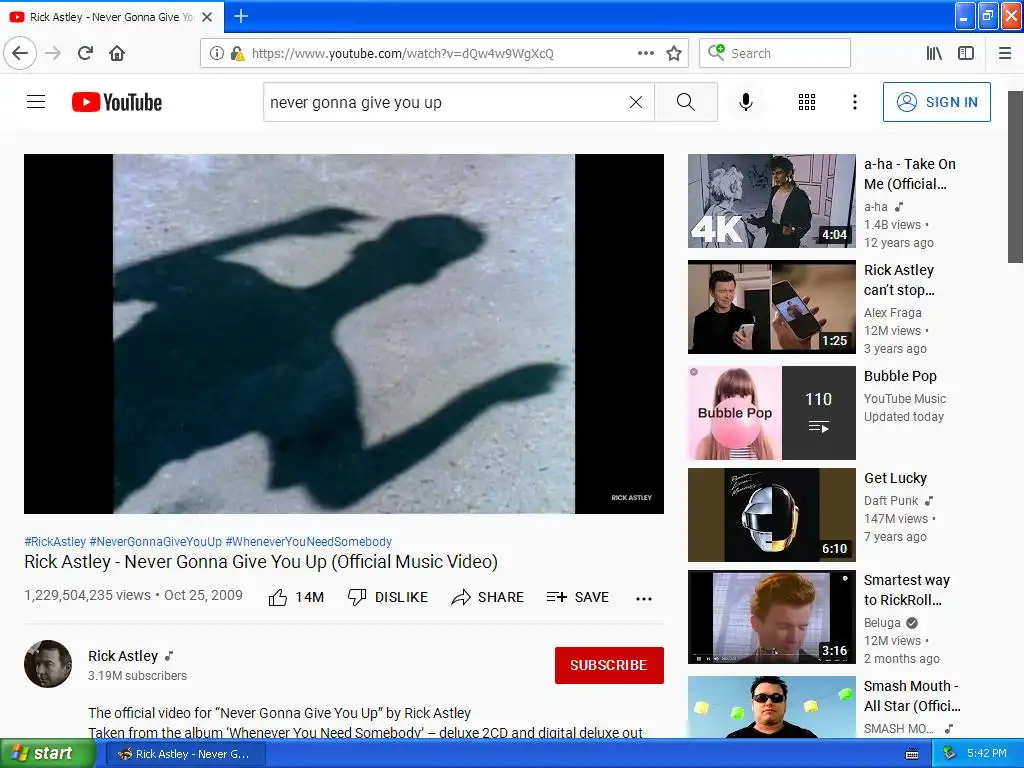
Task: Open Smartest way to RickRoll title
Action: point(906,590)
